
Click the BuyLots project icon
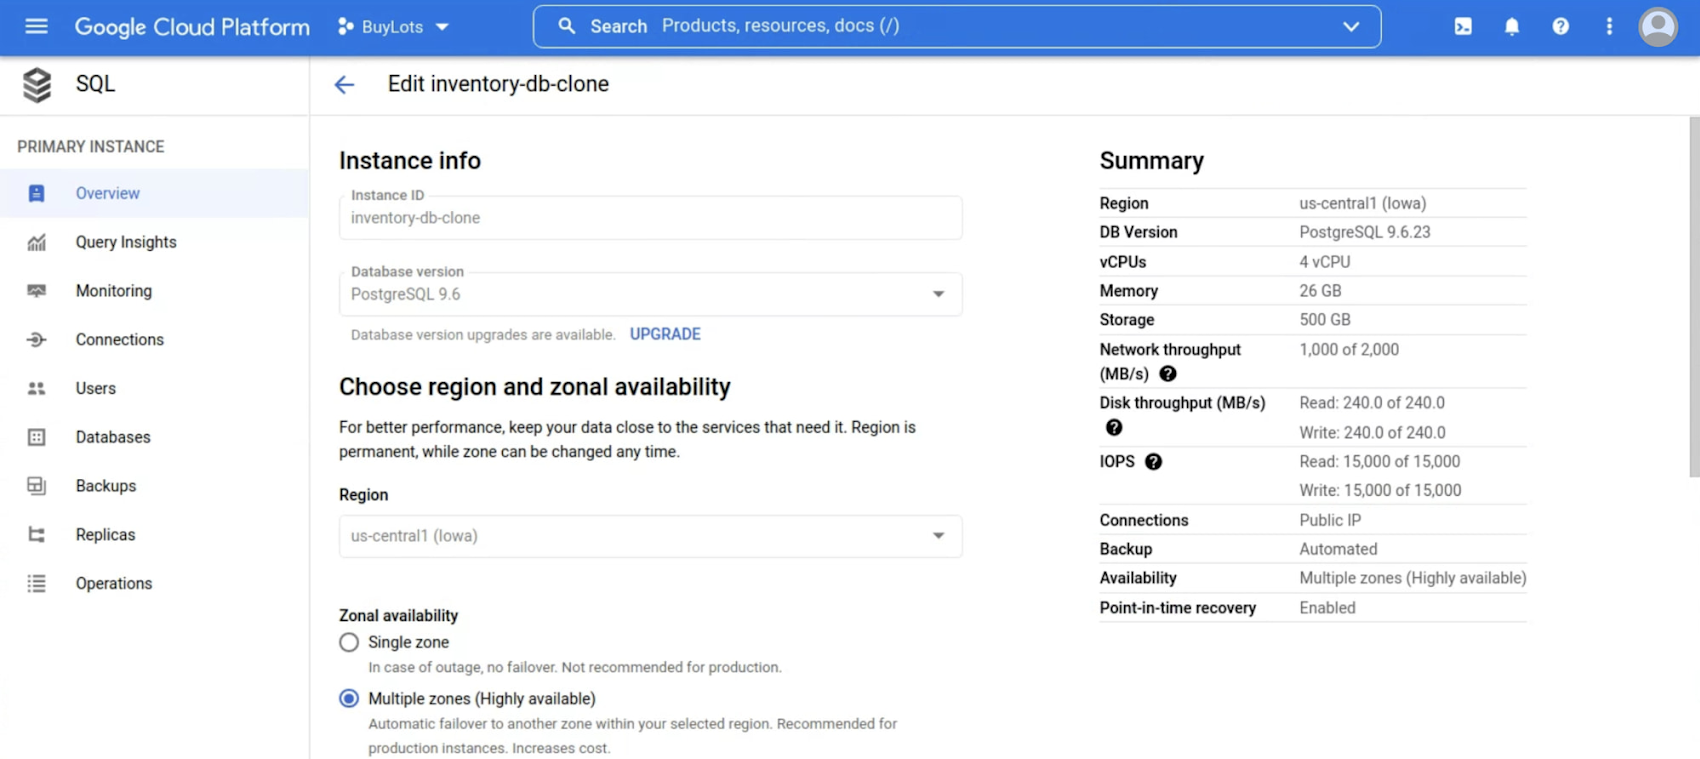(345, 26)
